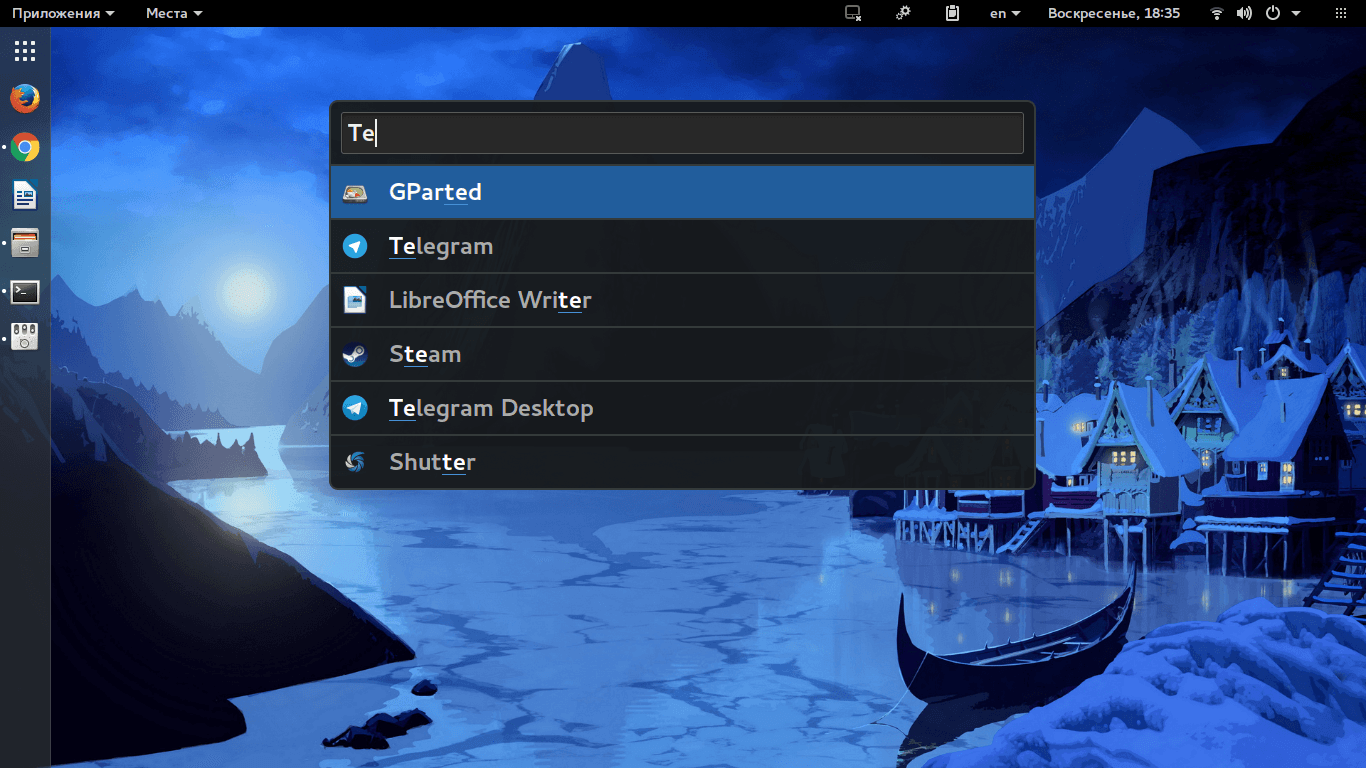Open the Show Applications grid icon

[x=25, y=51]
